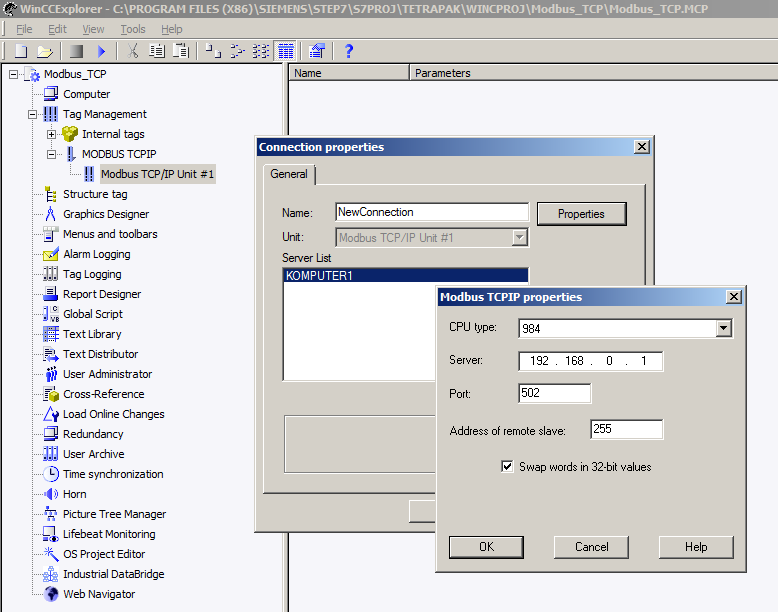This screenshot has width=778, height=612.
Task: Click Help in Modbus TCPIP properties
Action: click(696, 547)
